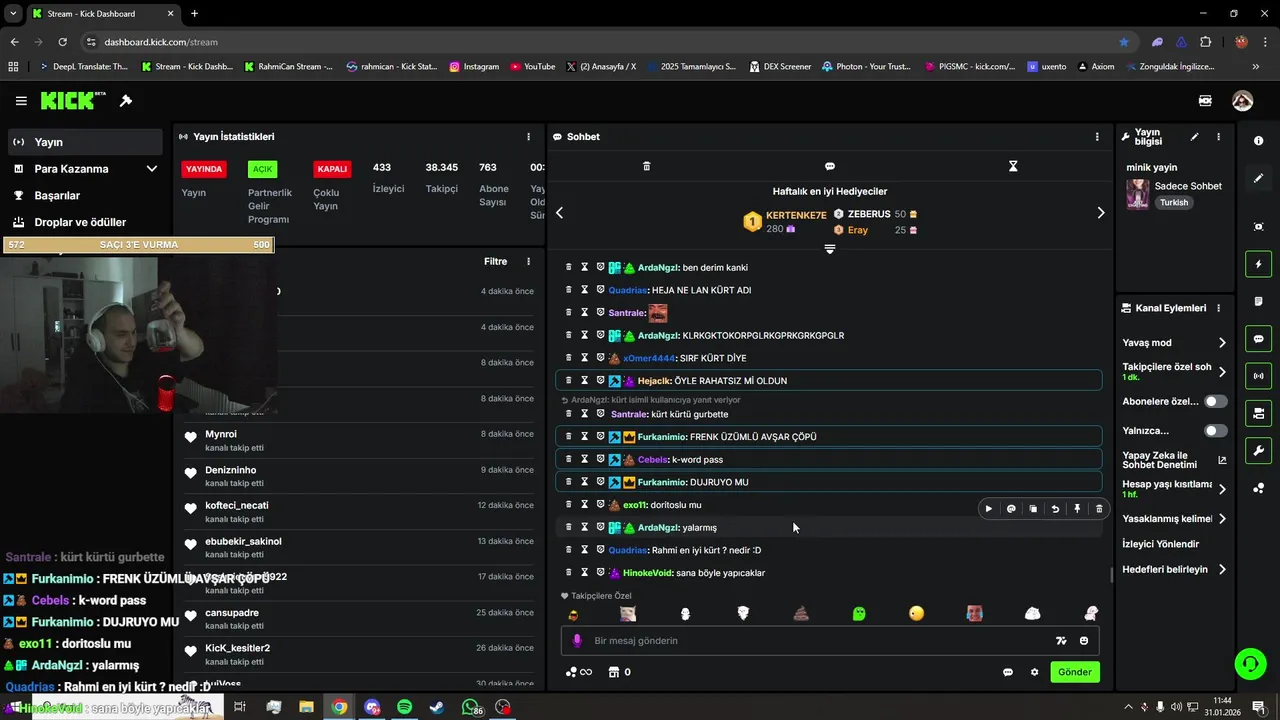Click the hammer icon next to Kick logo
This screenshot has width=1280, height=720.
point(126,101)
